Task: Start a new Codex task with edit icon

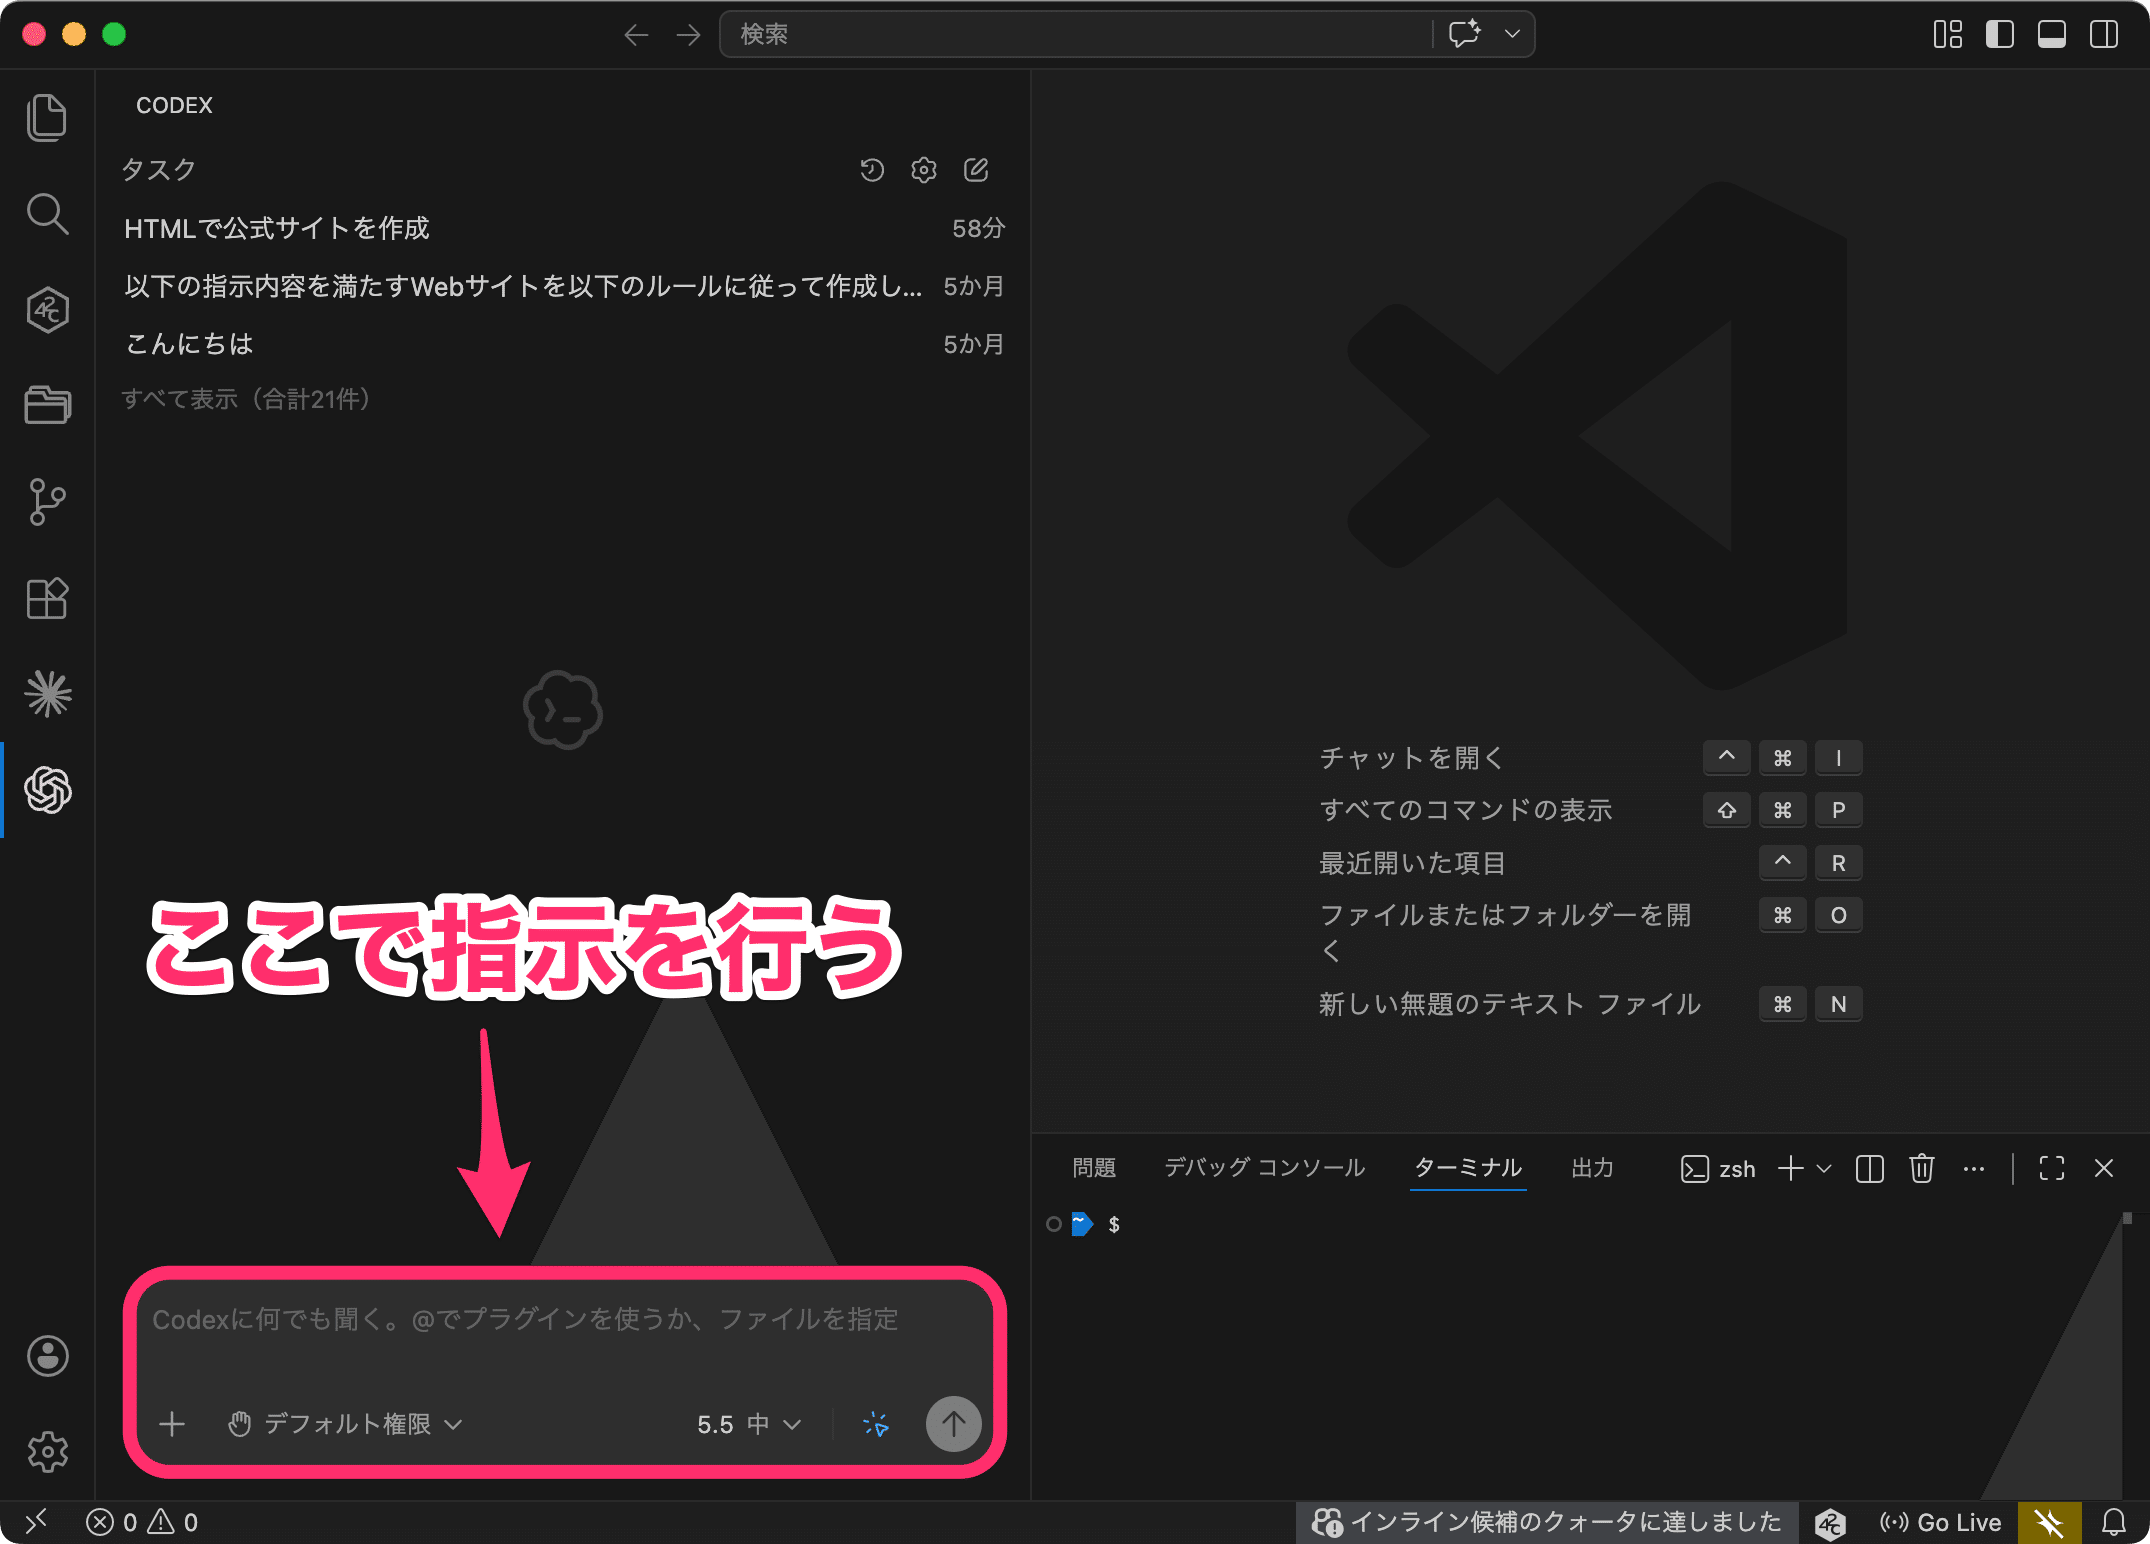Action: point(976,170)
